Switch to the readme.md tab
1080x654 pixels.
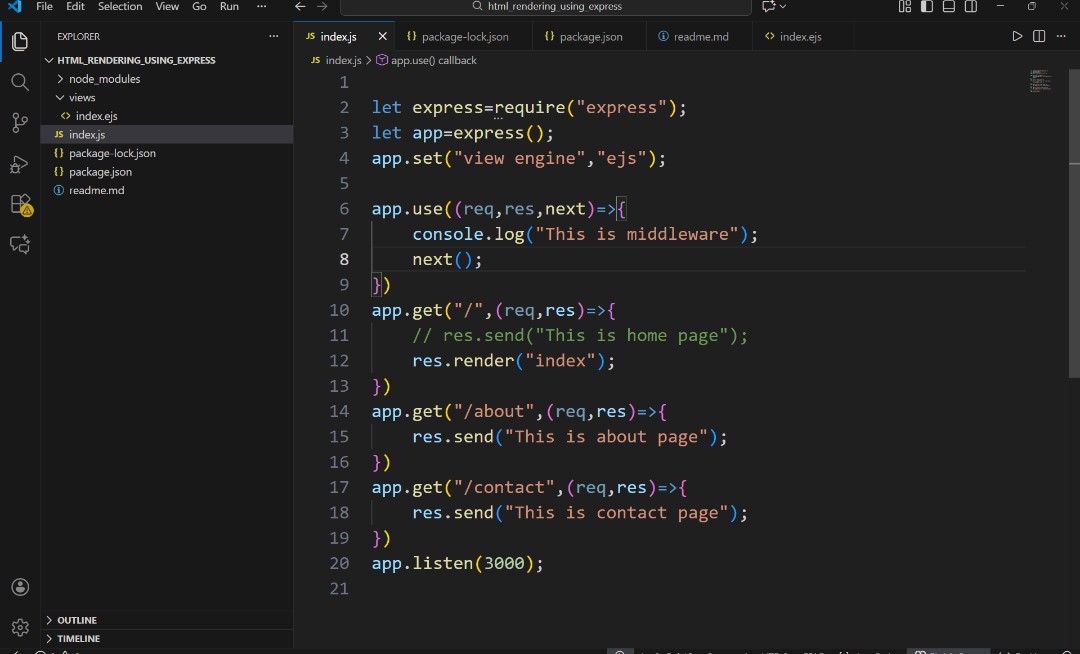(x=699, y=36)
